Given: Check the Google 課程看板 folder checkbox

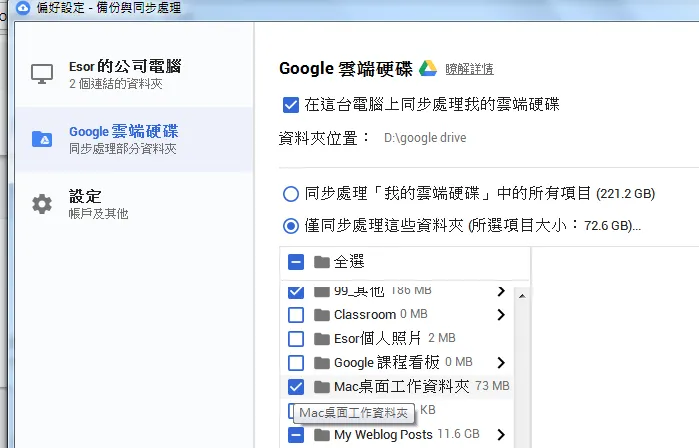Looking at the screenshot, I should [296, 363].
